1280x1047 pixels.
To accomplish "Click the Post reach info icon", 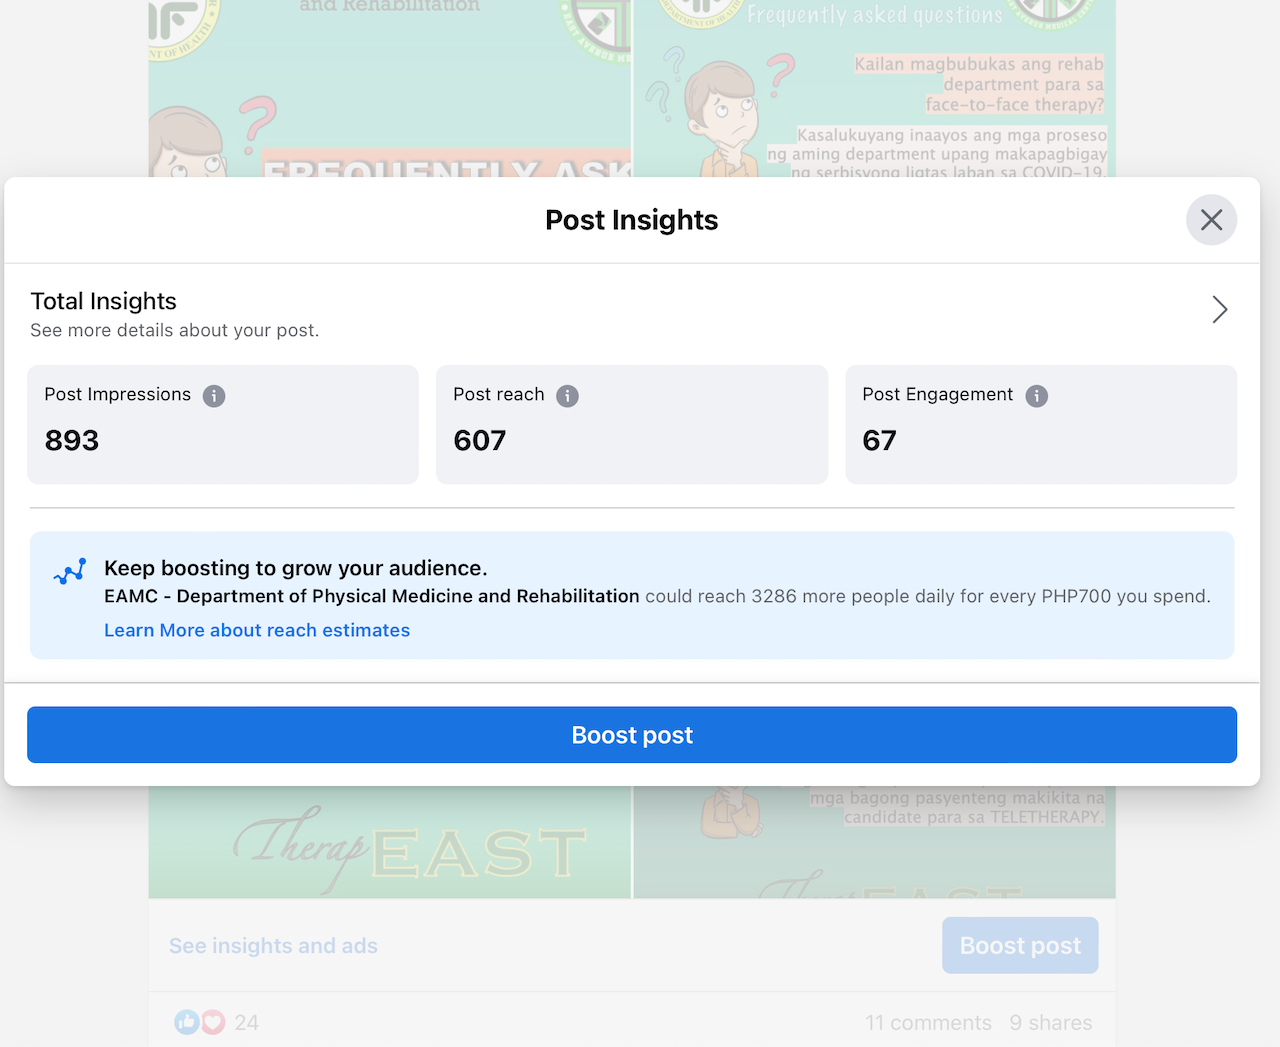I will pyautogui.click(x=567, y=396).
